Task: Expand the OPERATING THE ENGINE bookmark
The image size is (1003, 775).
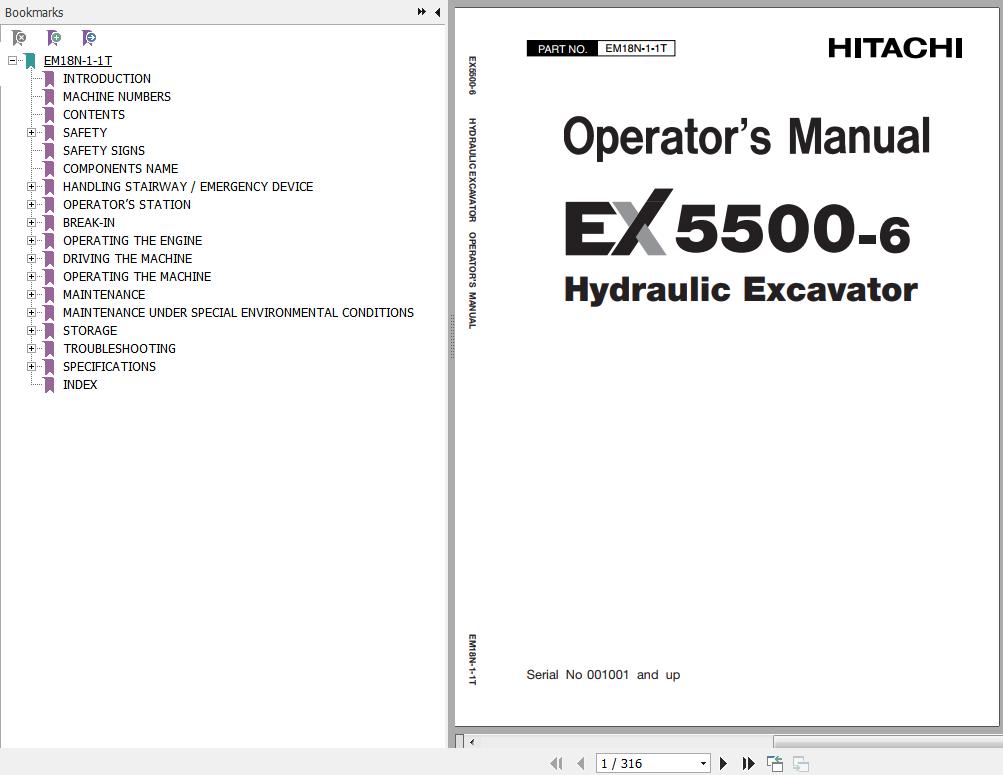Action: (31, 240)
